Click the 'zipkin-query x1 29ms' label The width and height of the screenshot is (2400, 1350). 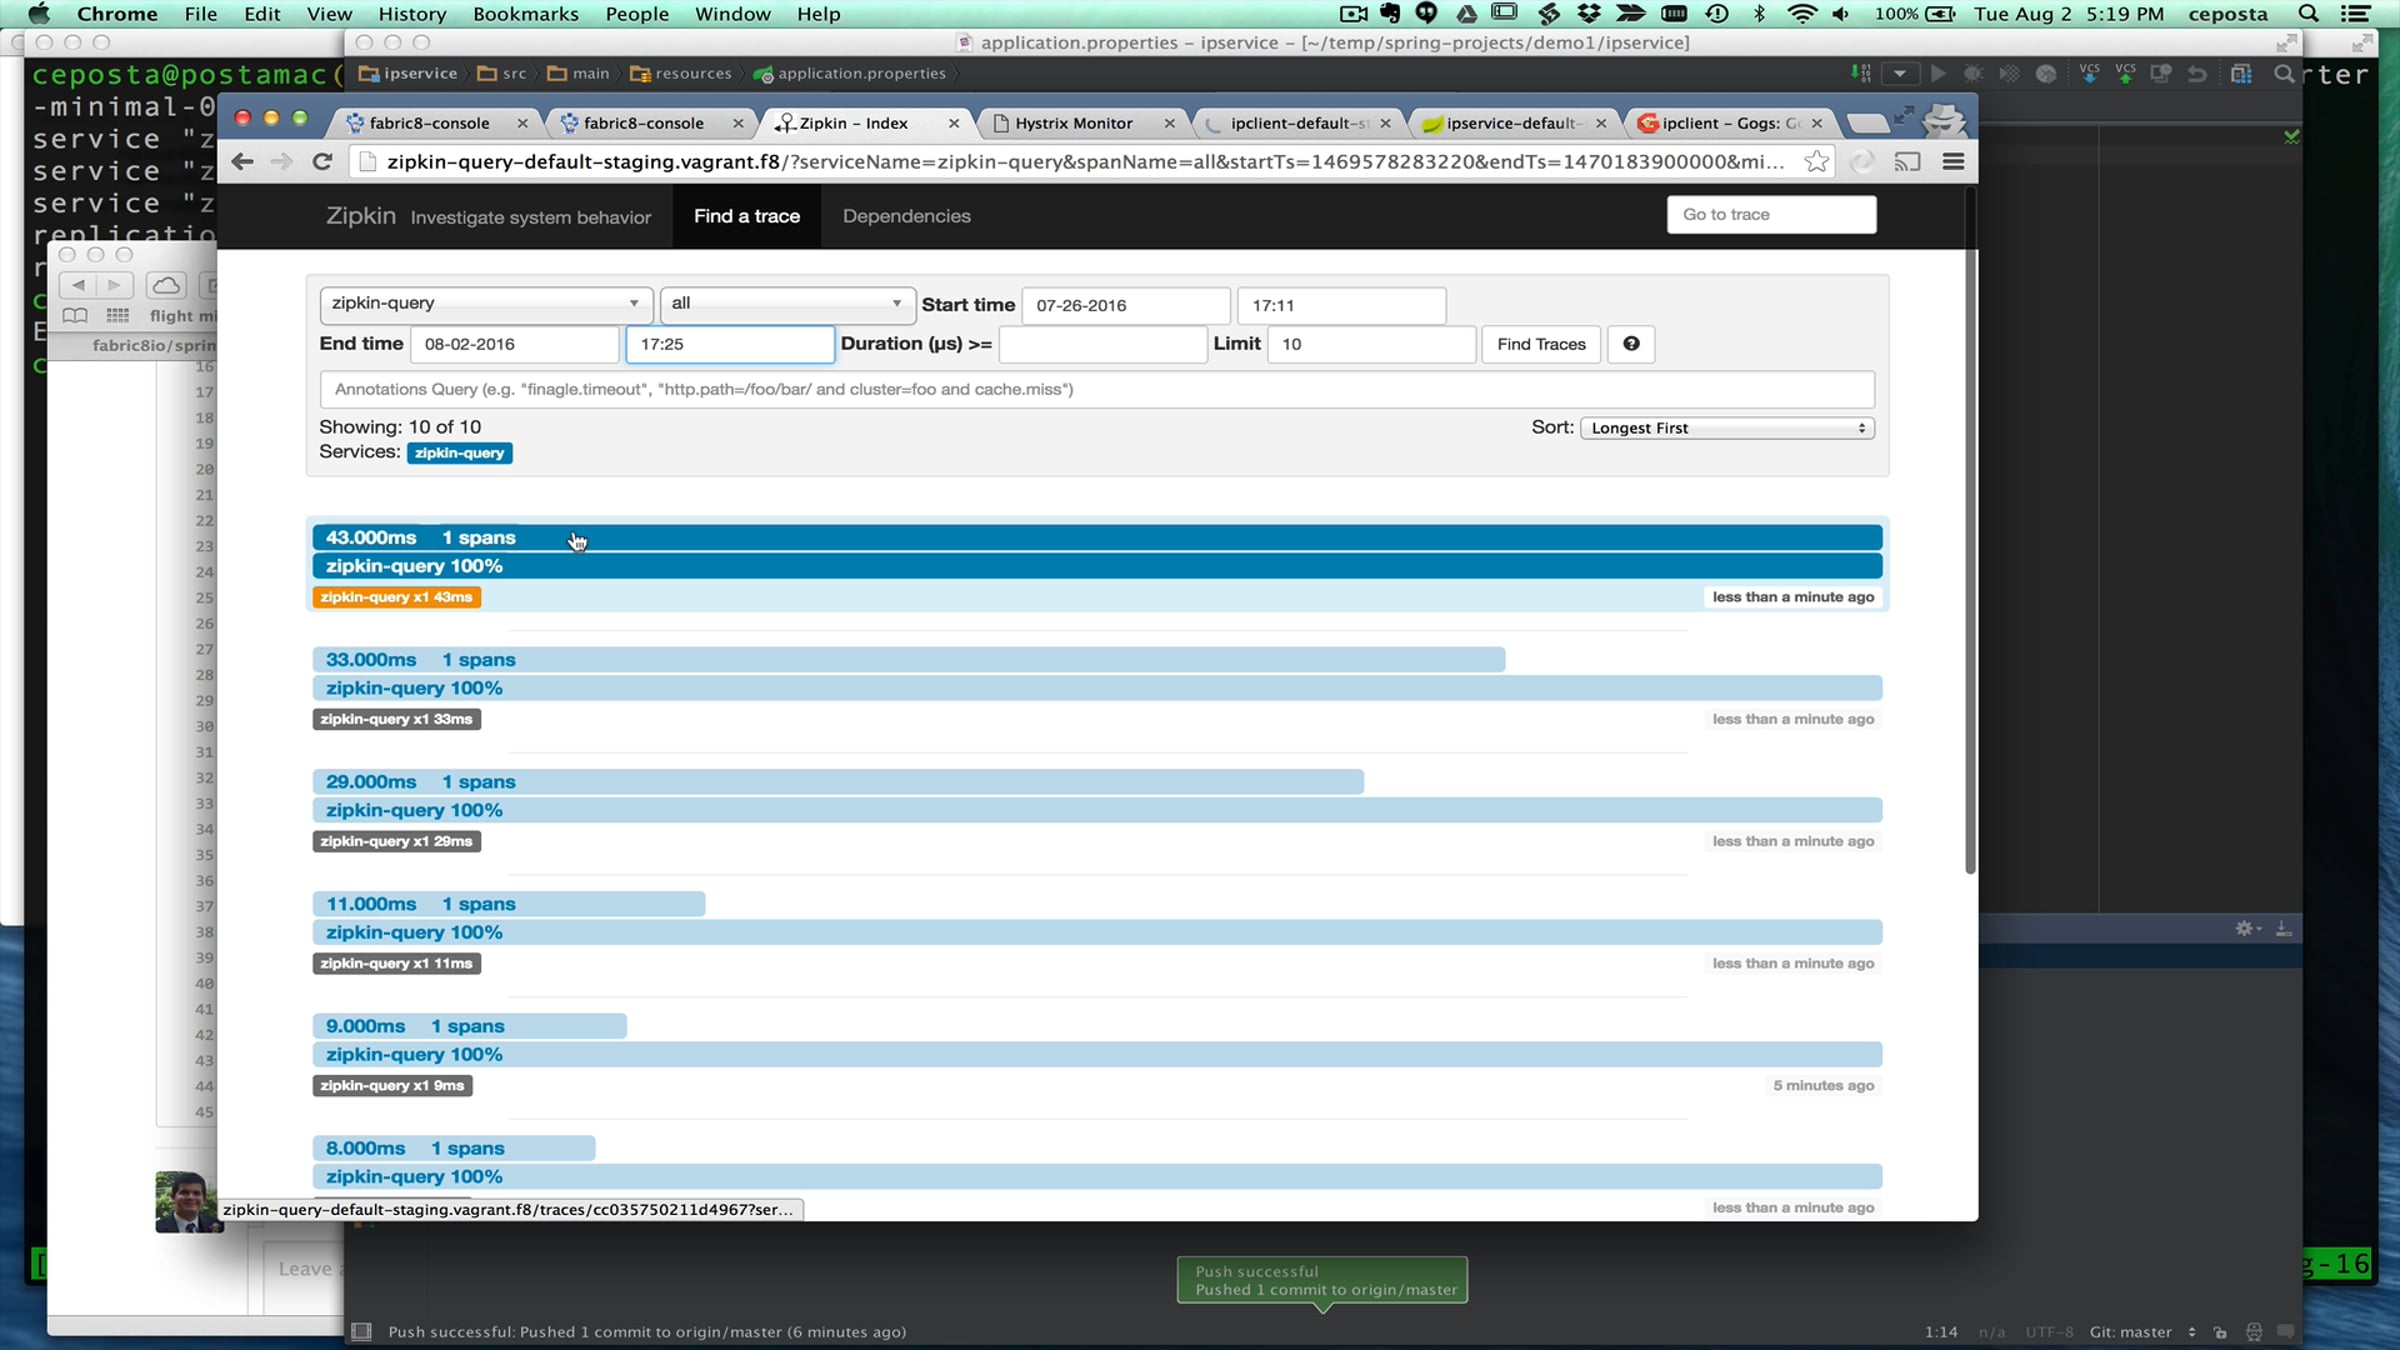[x=396, y=841]
